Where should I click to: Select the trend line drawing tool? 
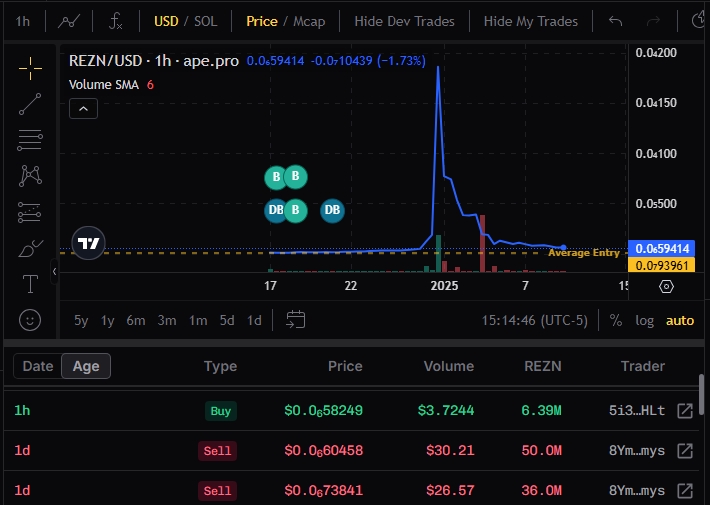(x=30, y=103)
